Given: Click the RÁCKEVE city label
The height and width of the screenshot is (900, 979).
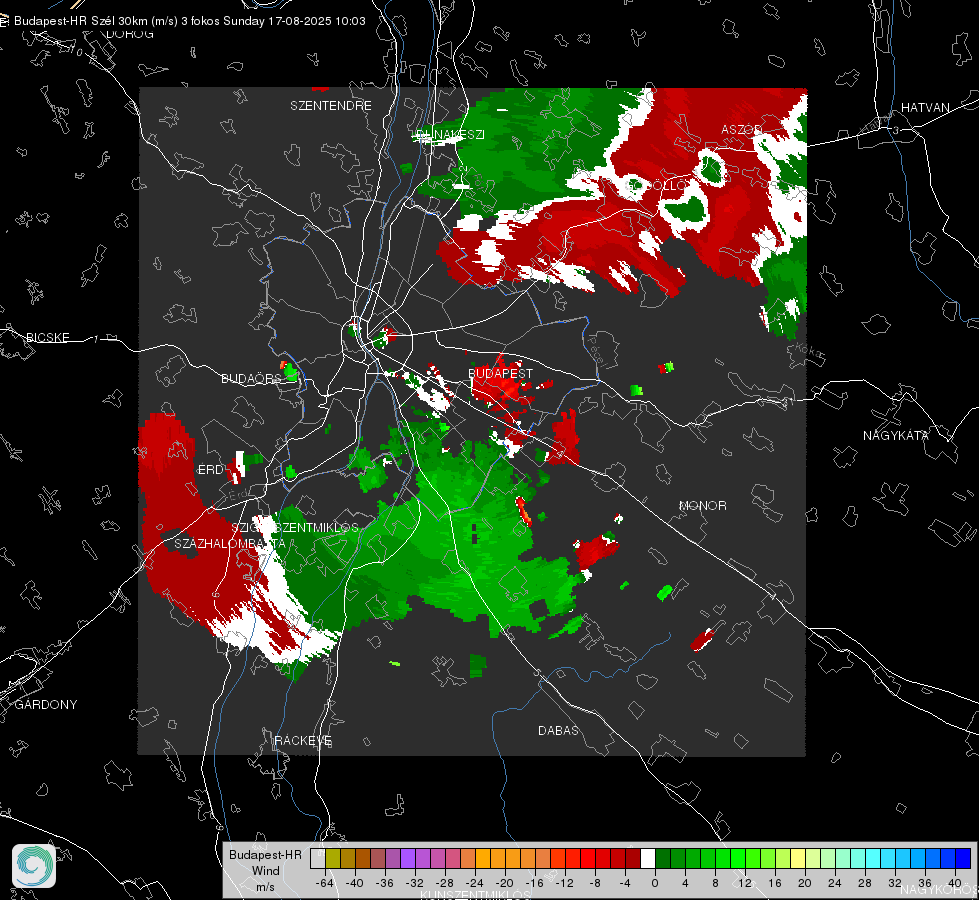Looking at the screenshot, I should (303, 741).
